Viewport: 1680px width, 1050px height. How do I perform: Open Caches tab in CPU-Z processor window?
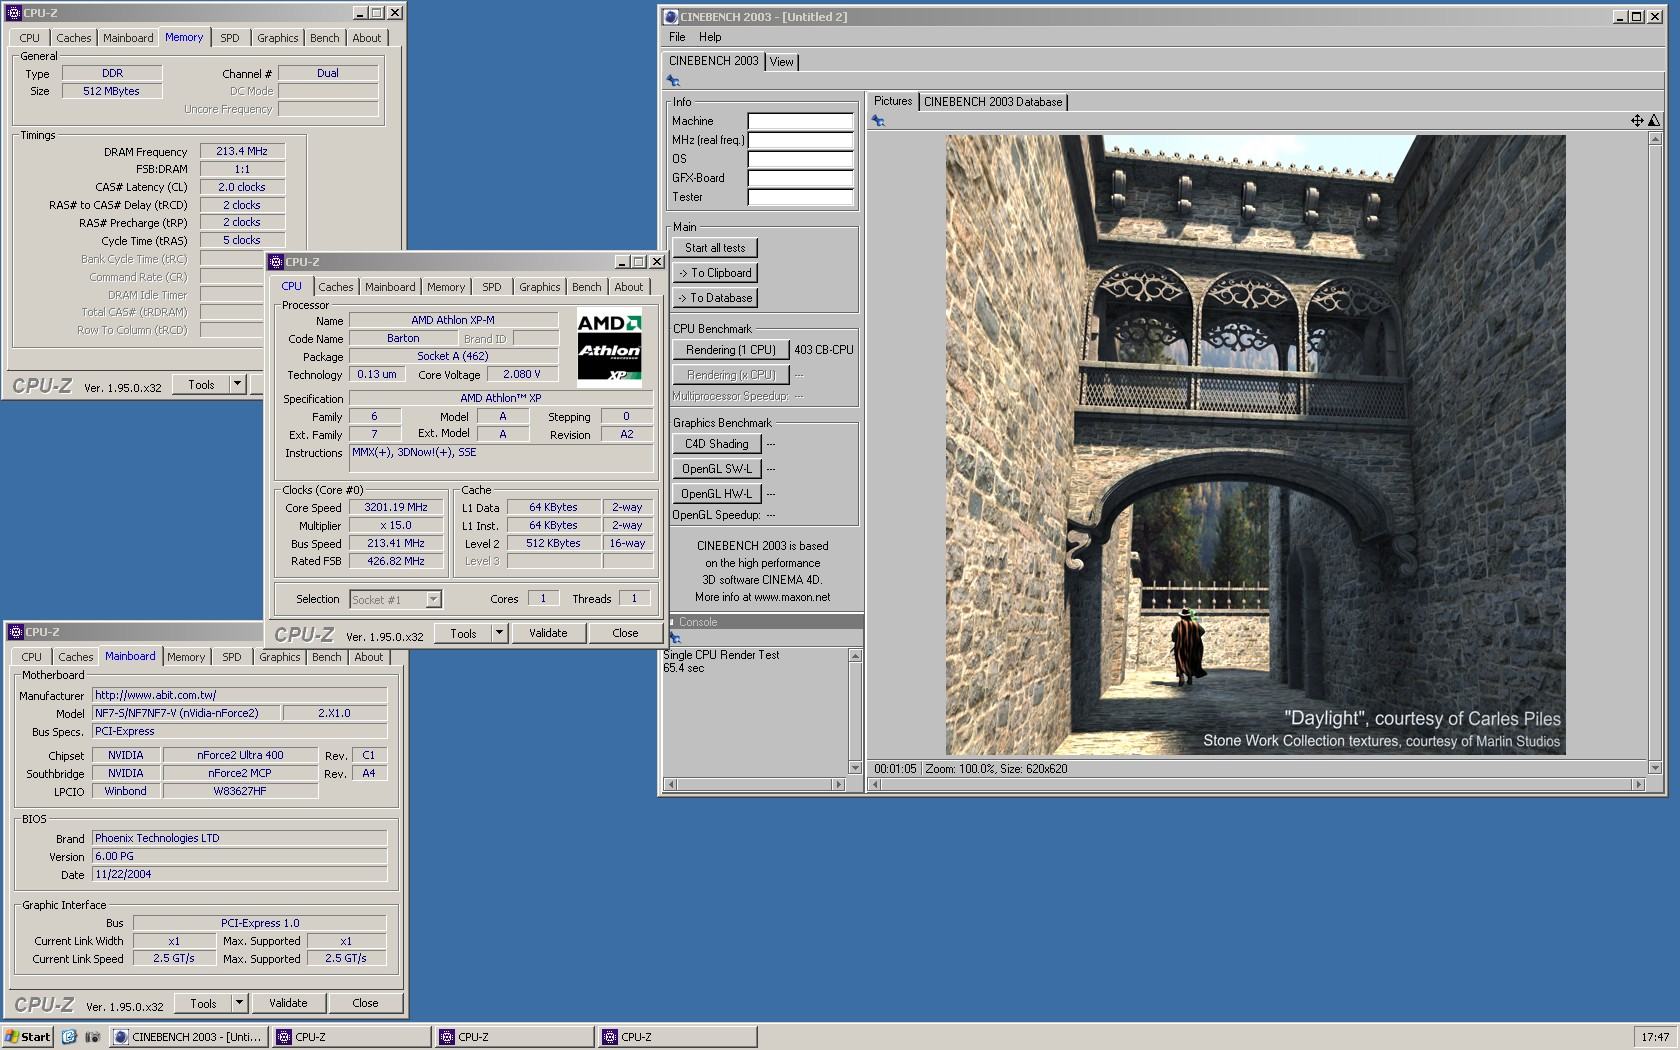pos(336,287)
